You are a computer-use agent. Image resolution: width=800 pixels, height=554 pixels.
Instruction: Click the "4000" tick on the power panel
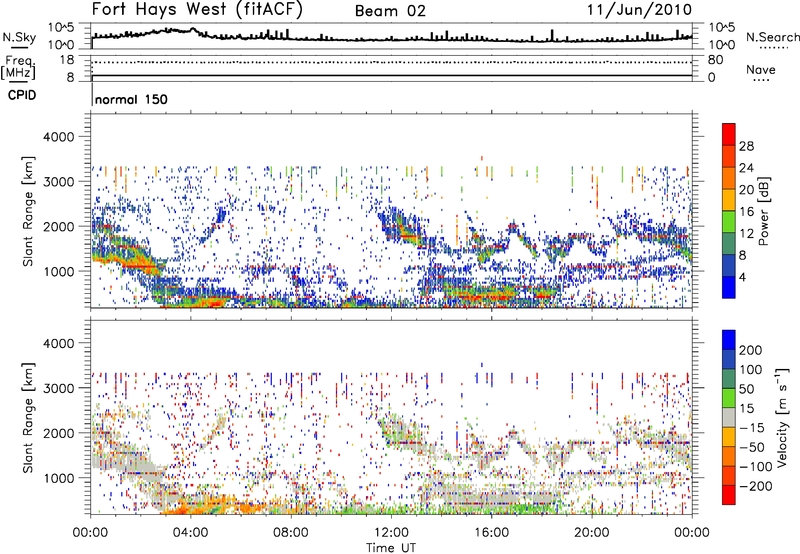tap(59, 137)
